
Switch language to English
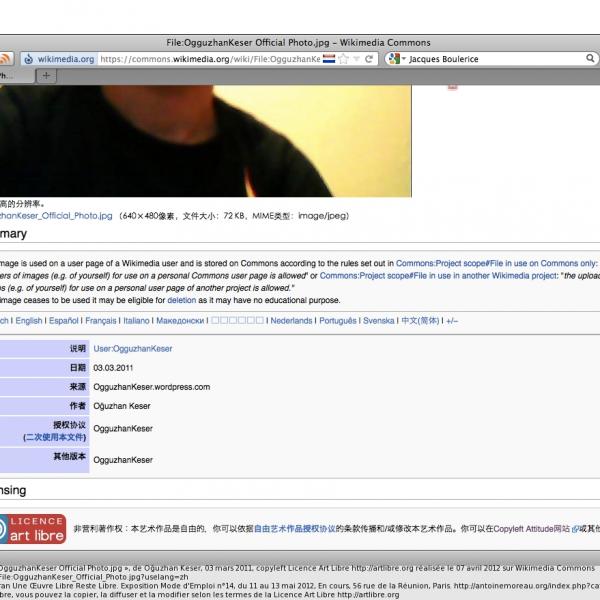(x=29, y=321)
